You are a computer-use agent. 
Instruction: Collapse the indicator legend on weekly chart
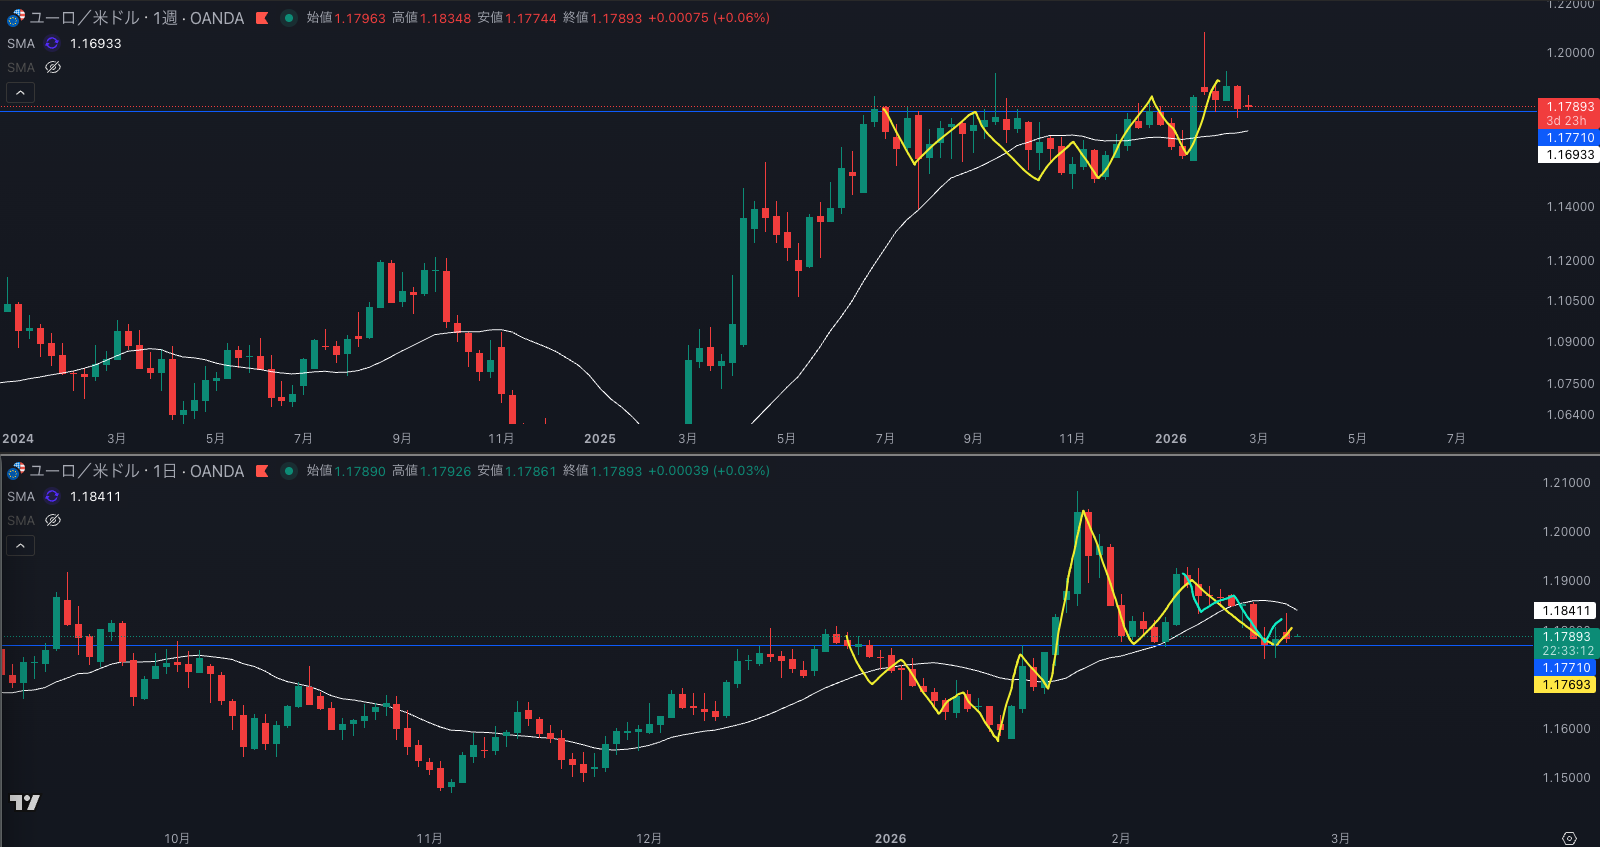(x=20, y=92)
